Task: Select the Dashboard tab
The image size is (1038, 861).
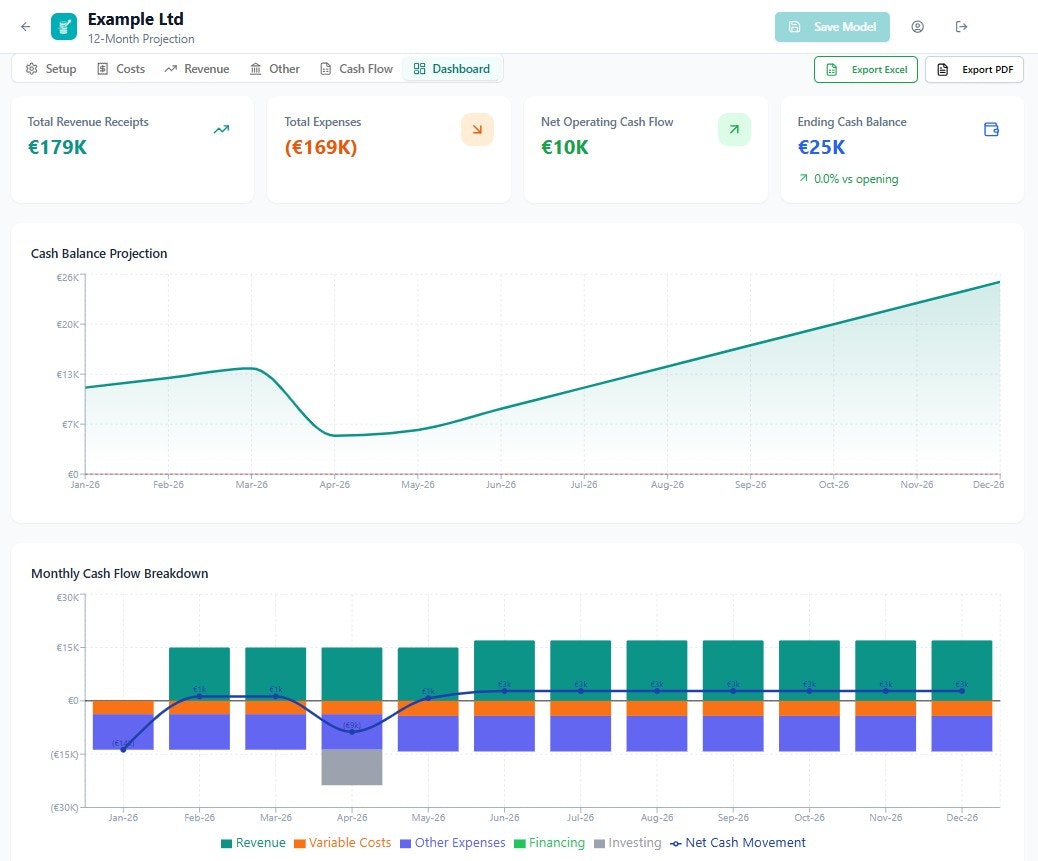Action: 452,69
